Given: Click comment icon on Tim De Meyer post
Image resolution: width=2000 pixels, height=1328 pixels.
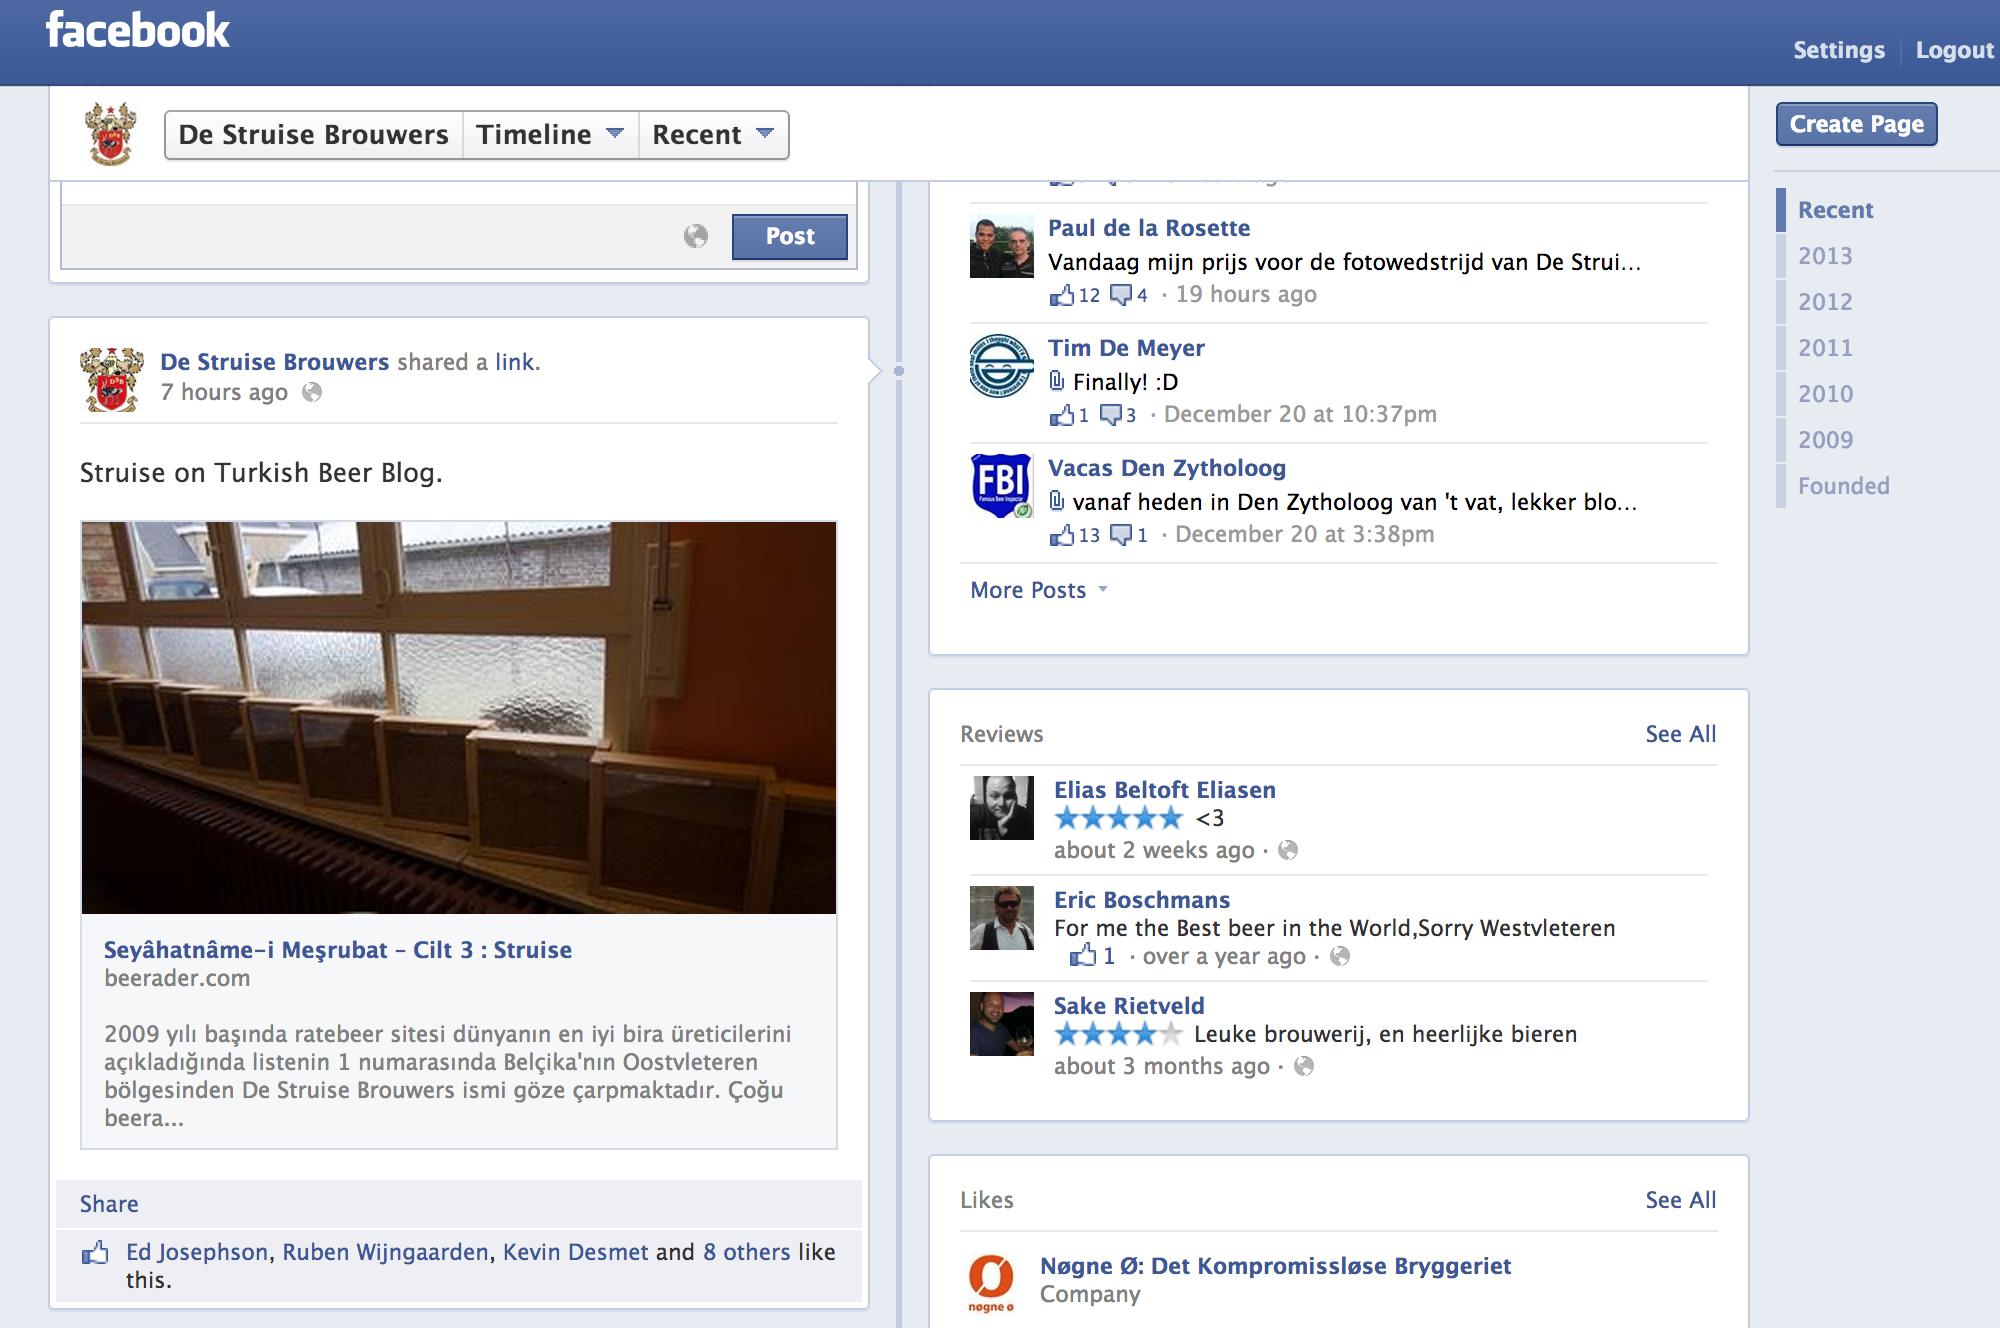Looking at the screenshot, I should (x=1111, y=414).
